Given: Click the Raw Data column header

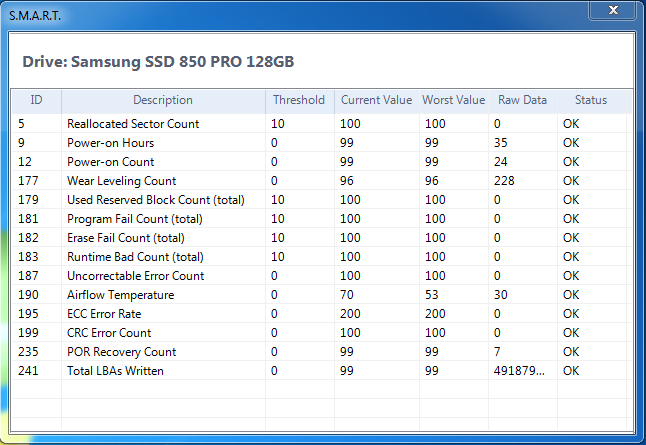Looking at the screenshot, I should pyautogui.click(x=522, y=100).
